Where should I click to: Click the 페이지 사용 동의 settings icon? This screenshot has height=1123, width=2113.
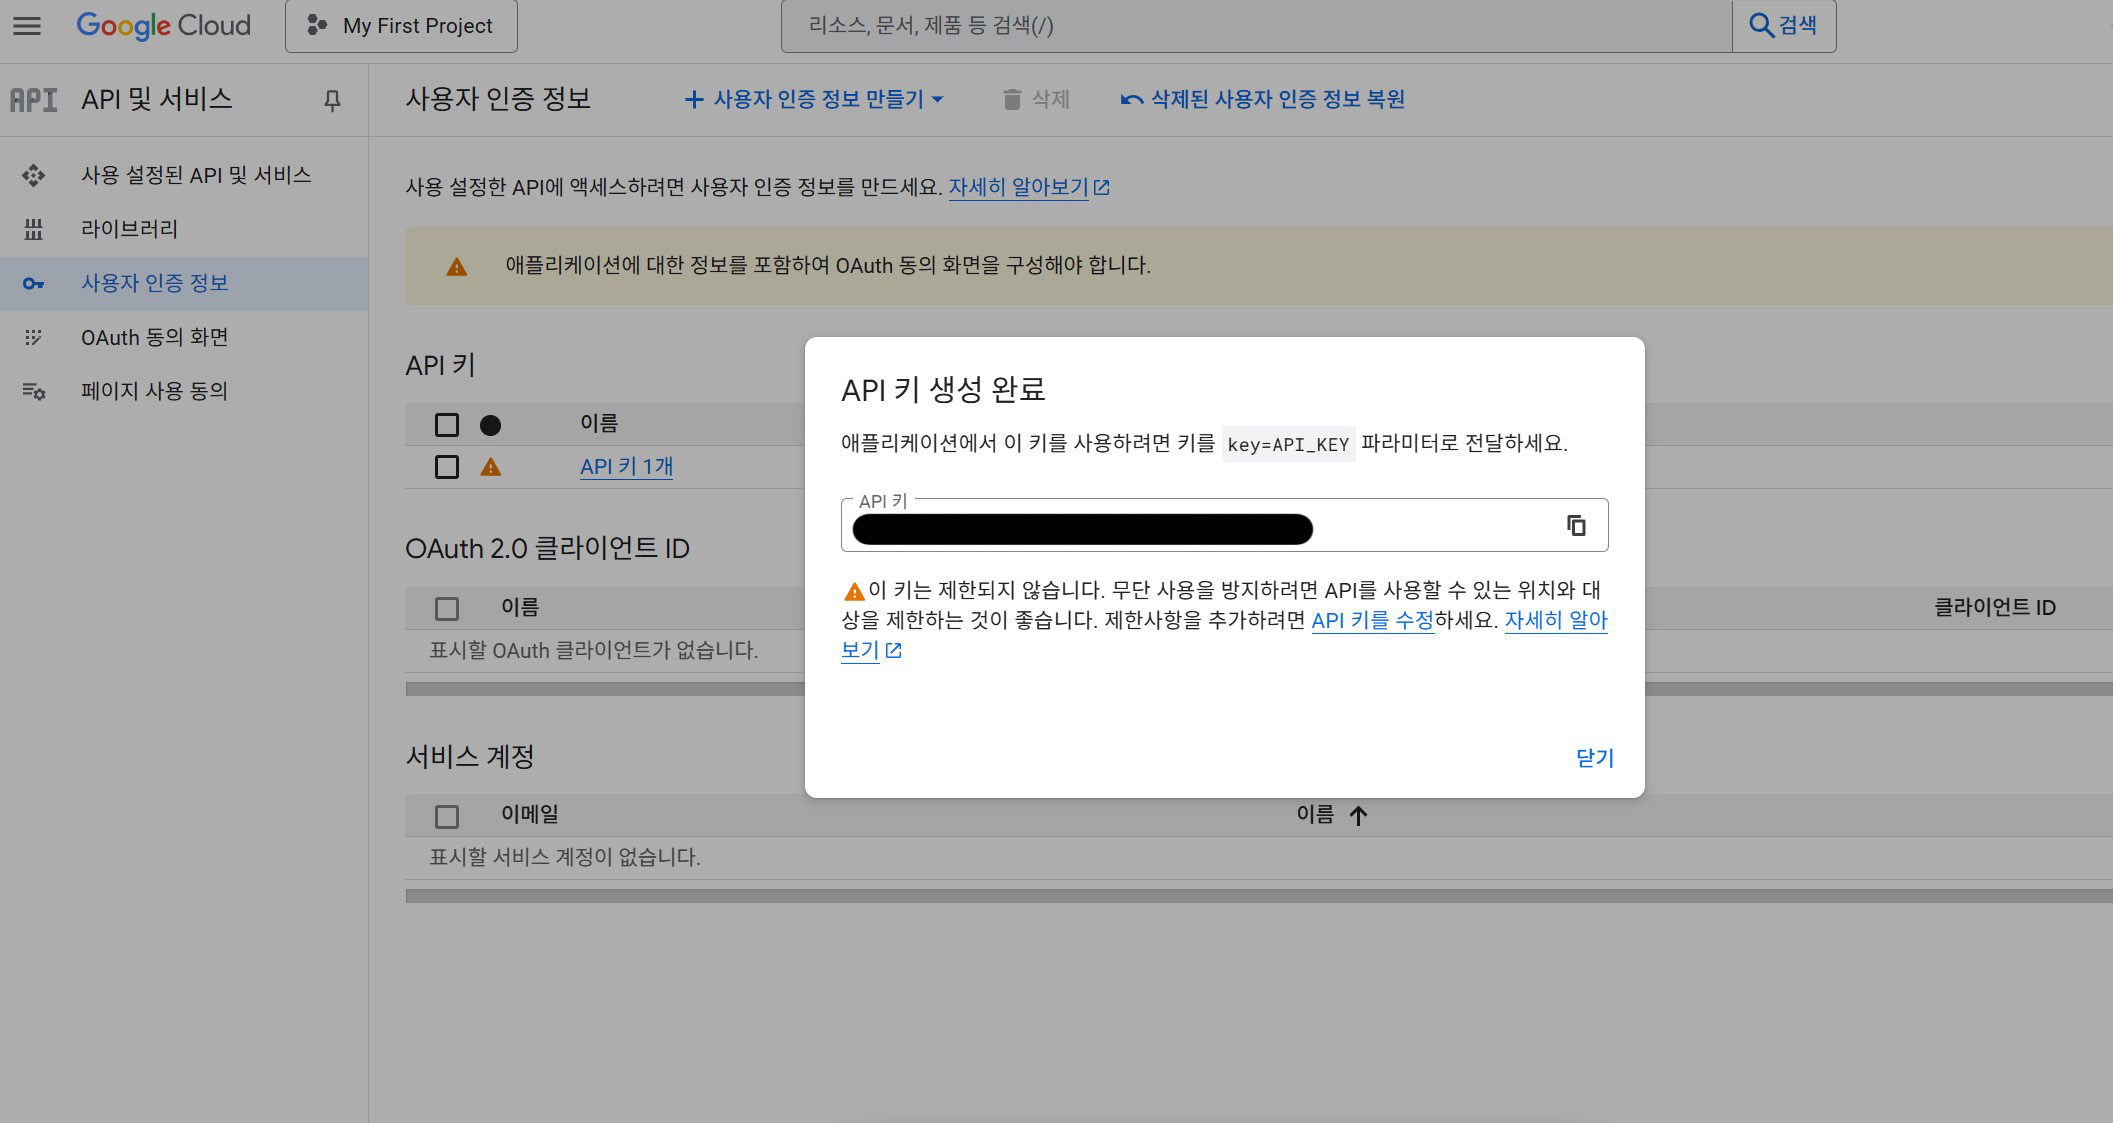[x=33, y=391]
